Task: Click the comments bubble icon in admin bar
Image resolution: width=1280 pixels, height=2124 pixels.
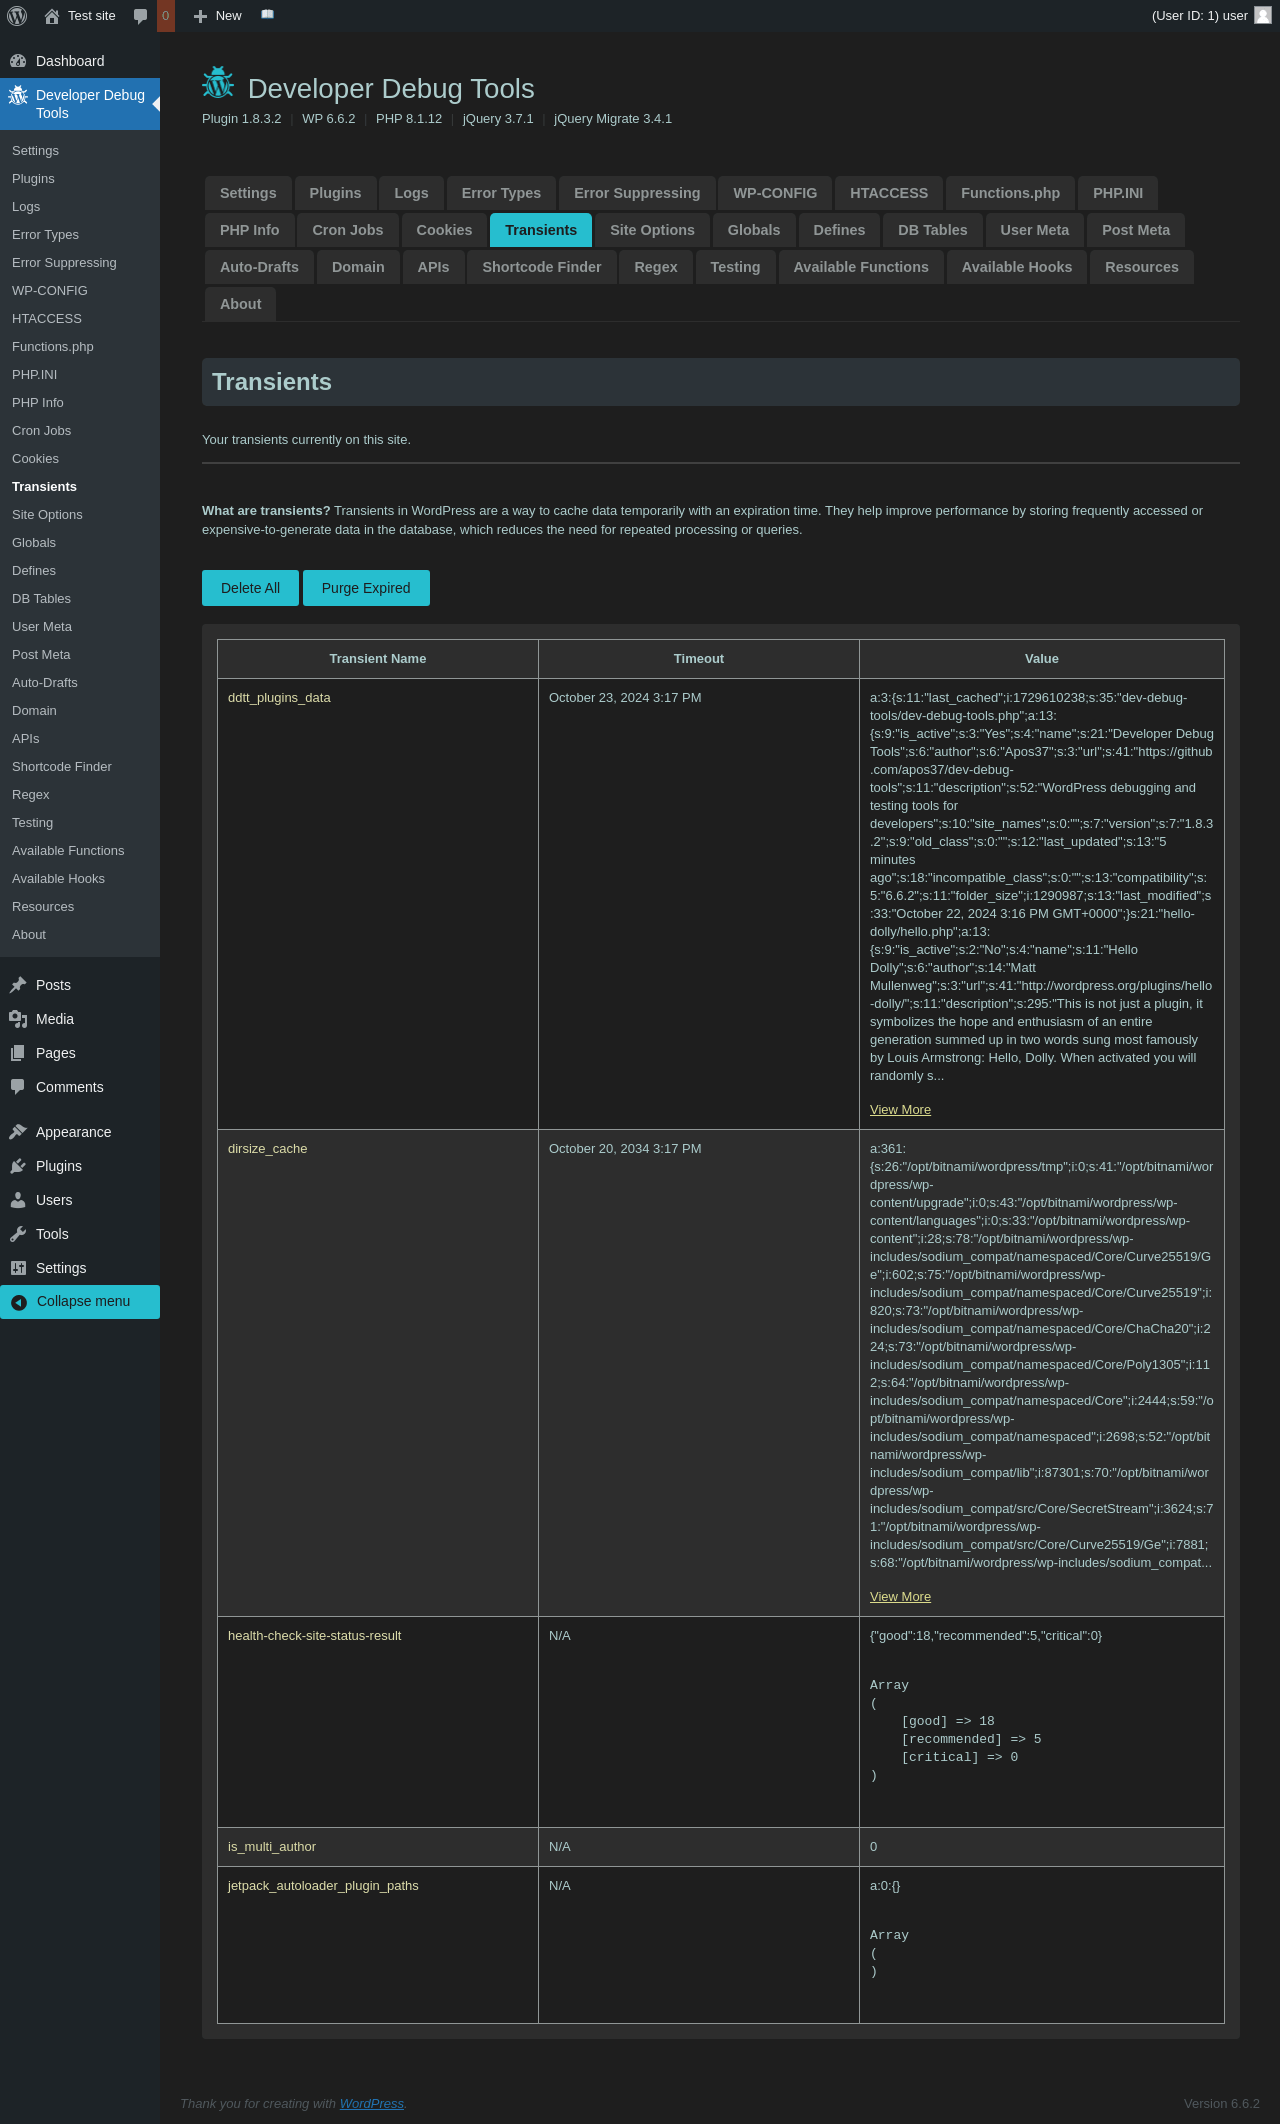Action: pos(141,16)
